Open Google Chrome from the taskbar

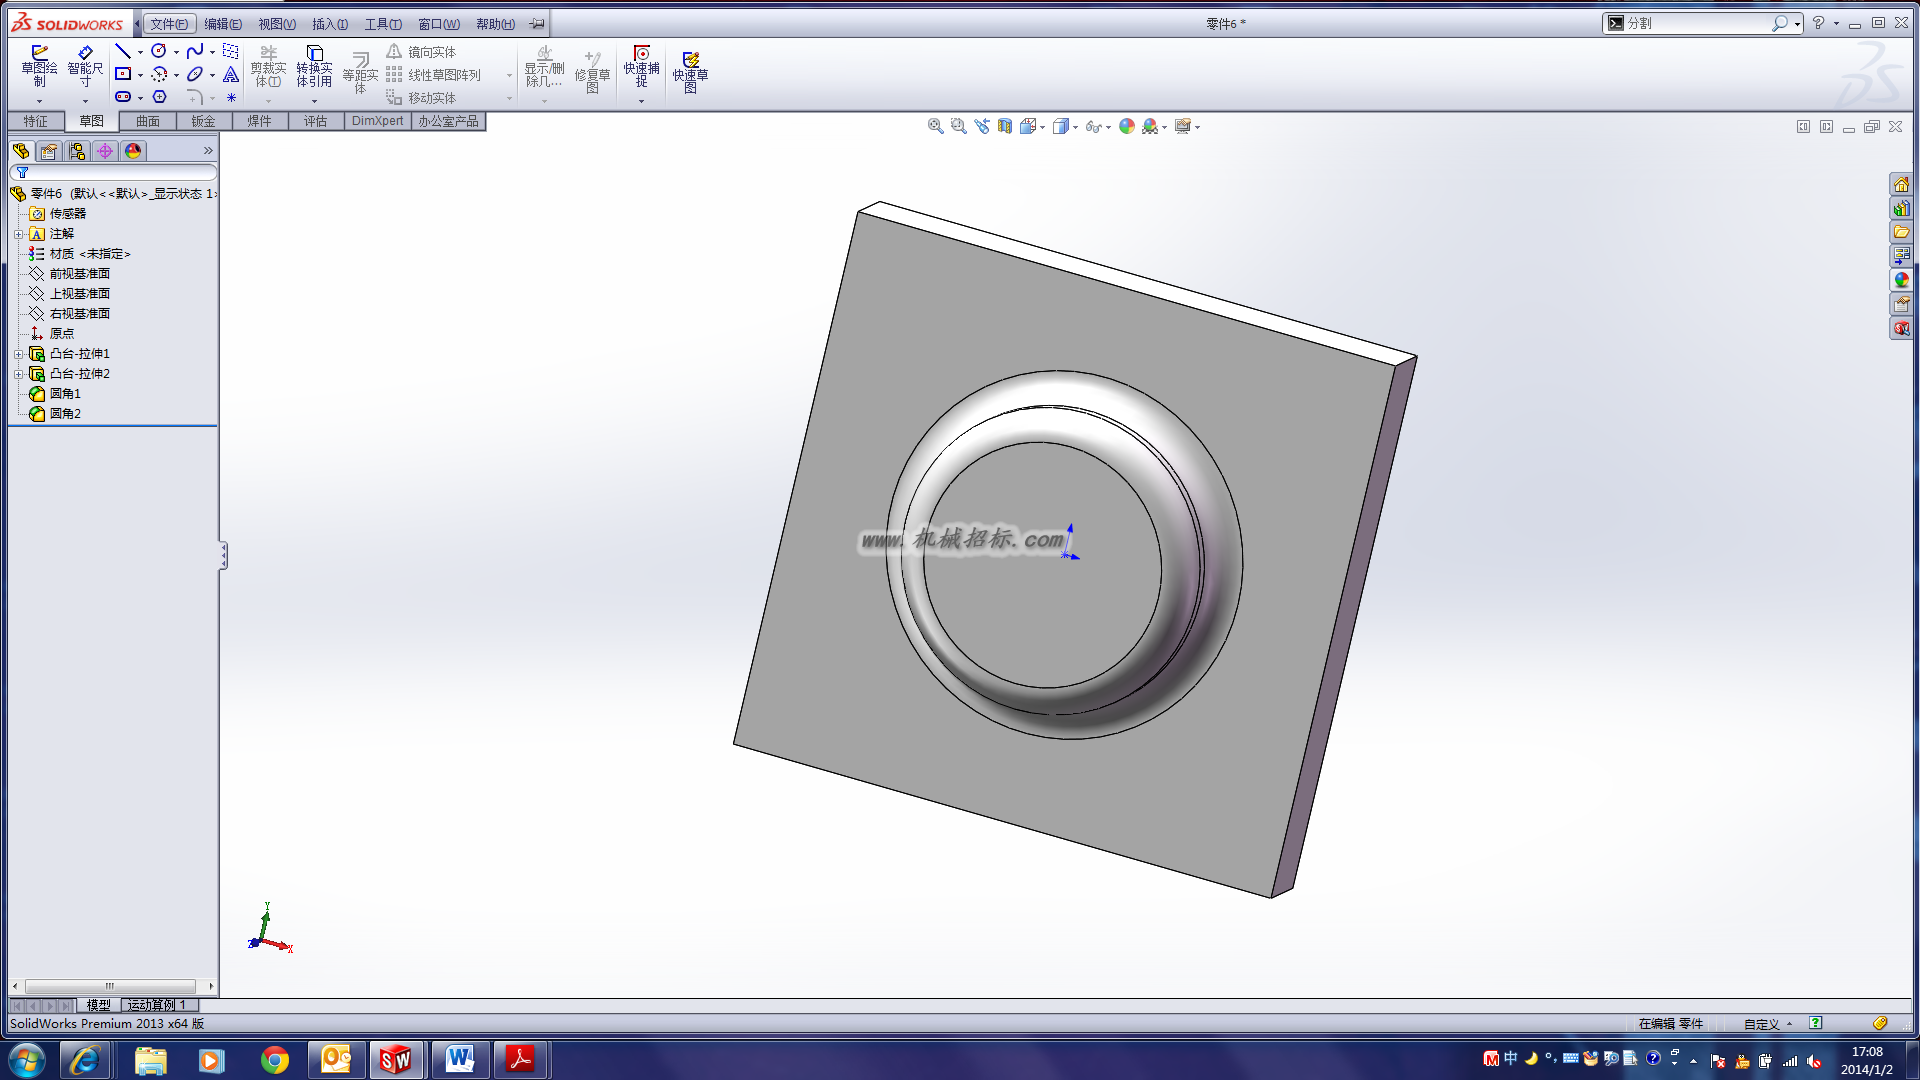pos(274,1060)
